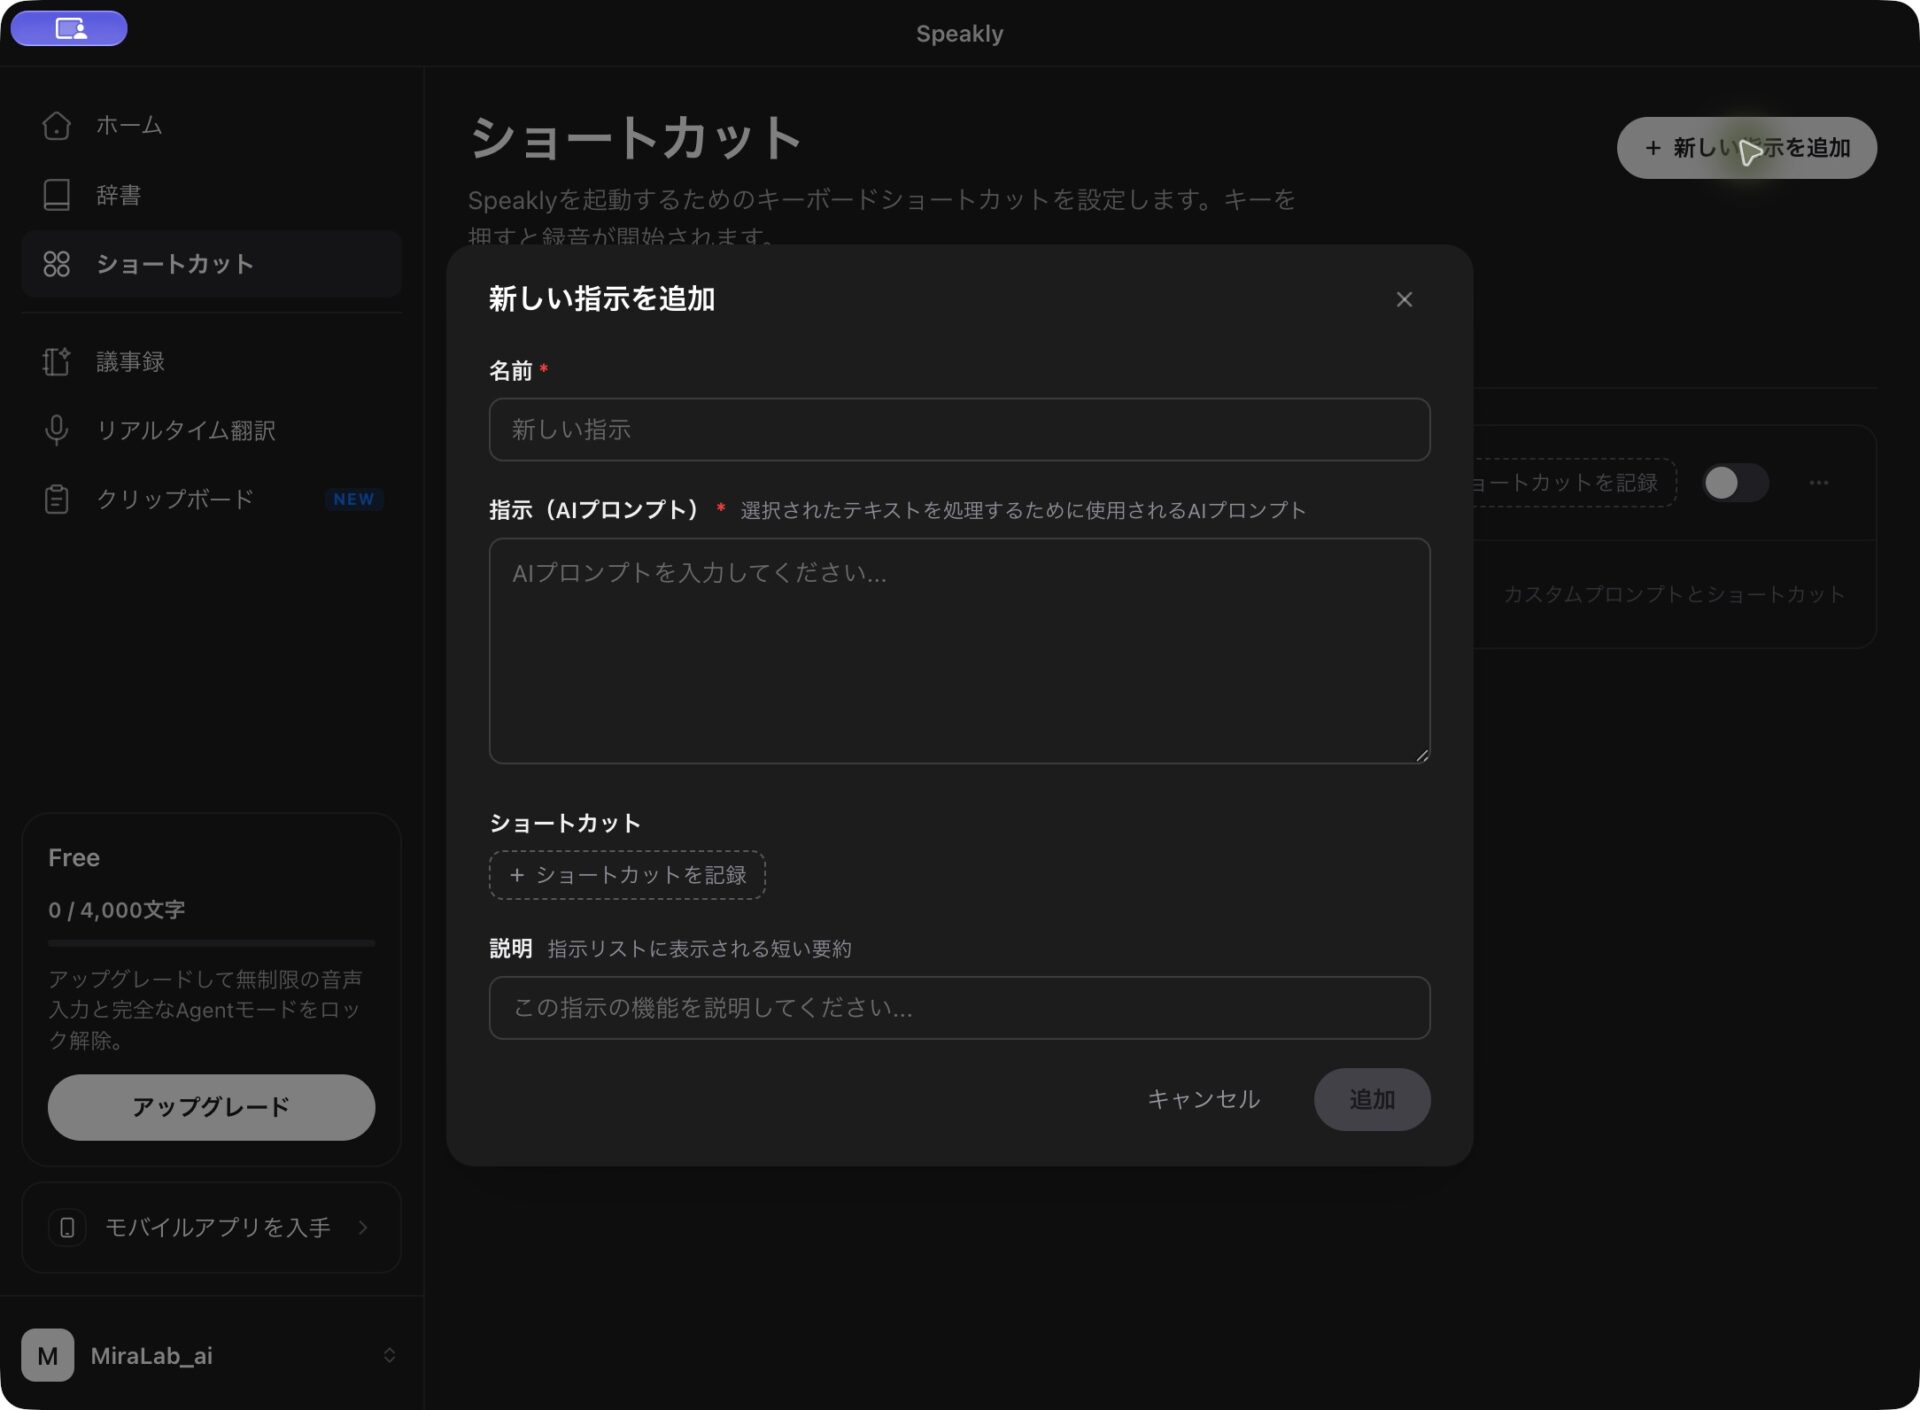Open クリップボード in the sidebar

(x=211, y=499)
